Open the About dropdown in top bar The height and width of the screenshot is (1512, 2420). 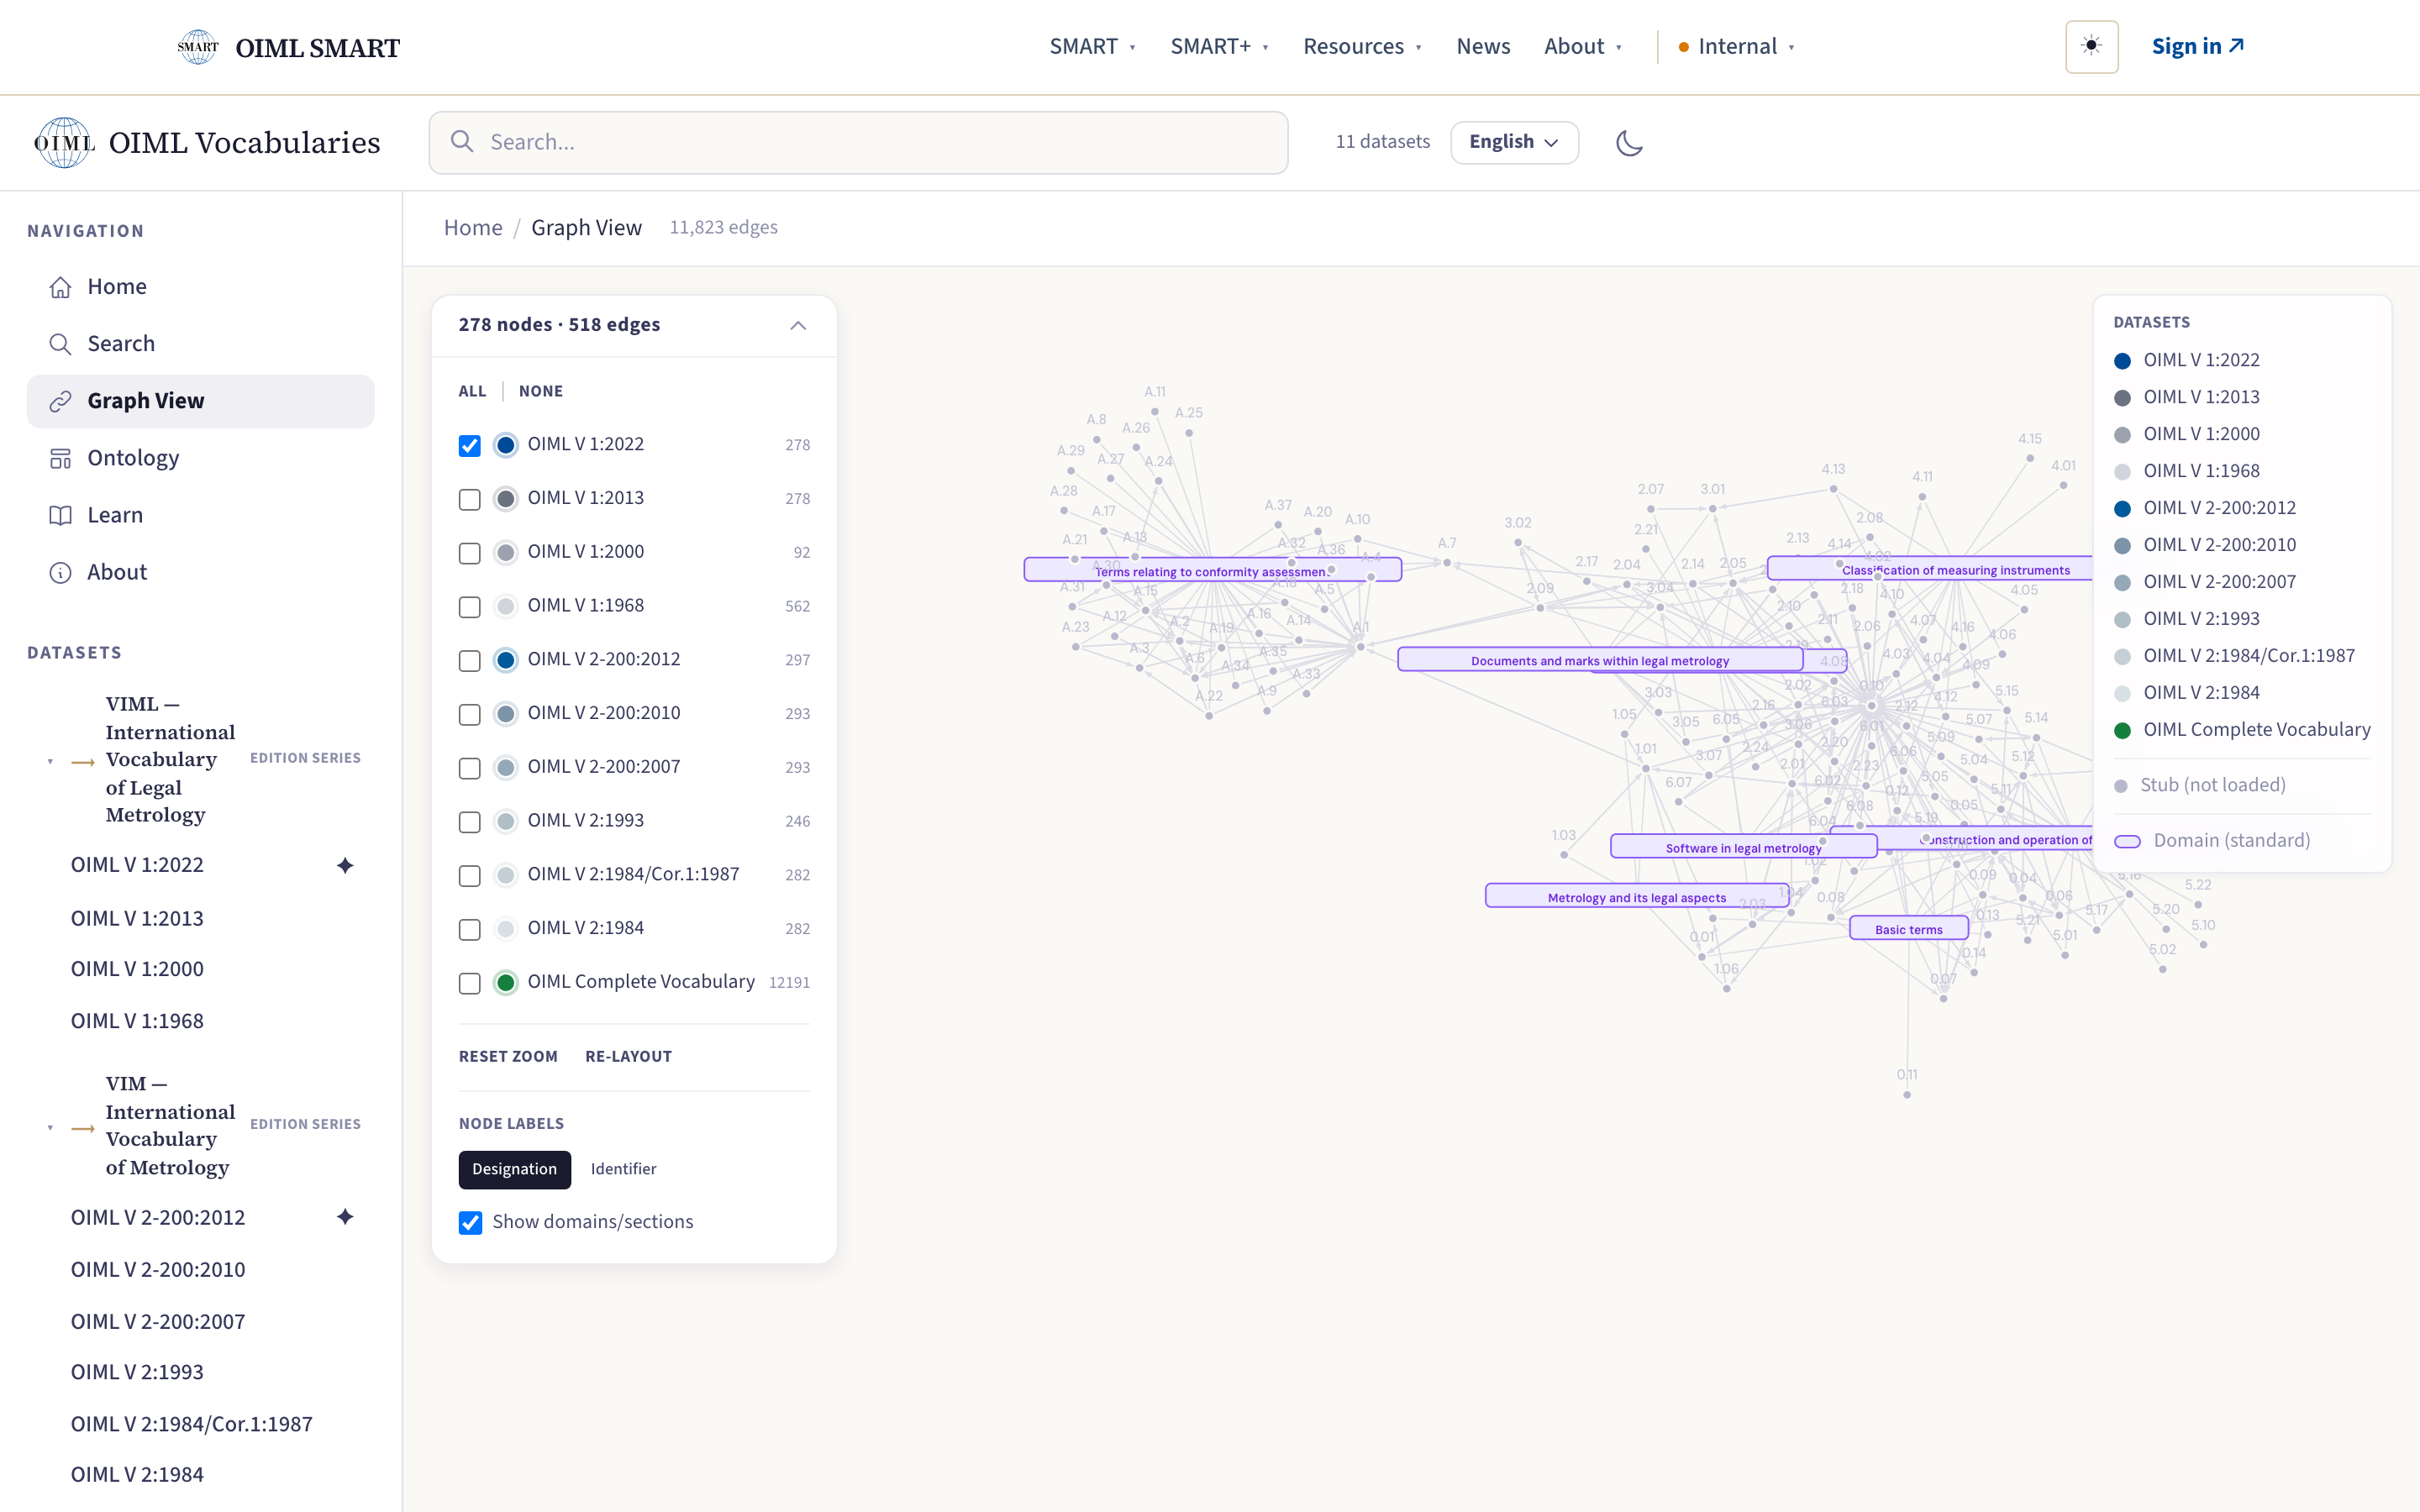pos(1583,46)
